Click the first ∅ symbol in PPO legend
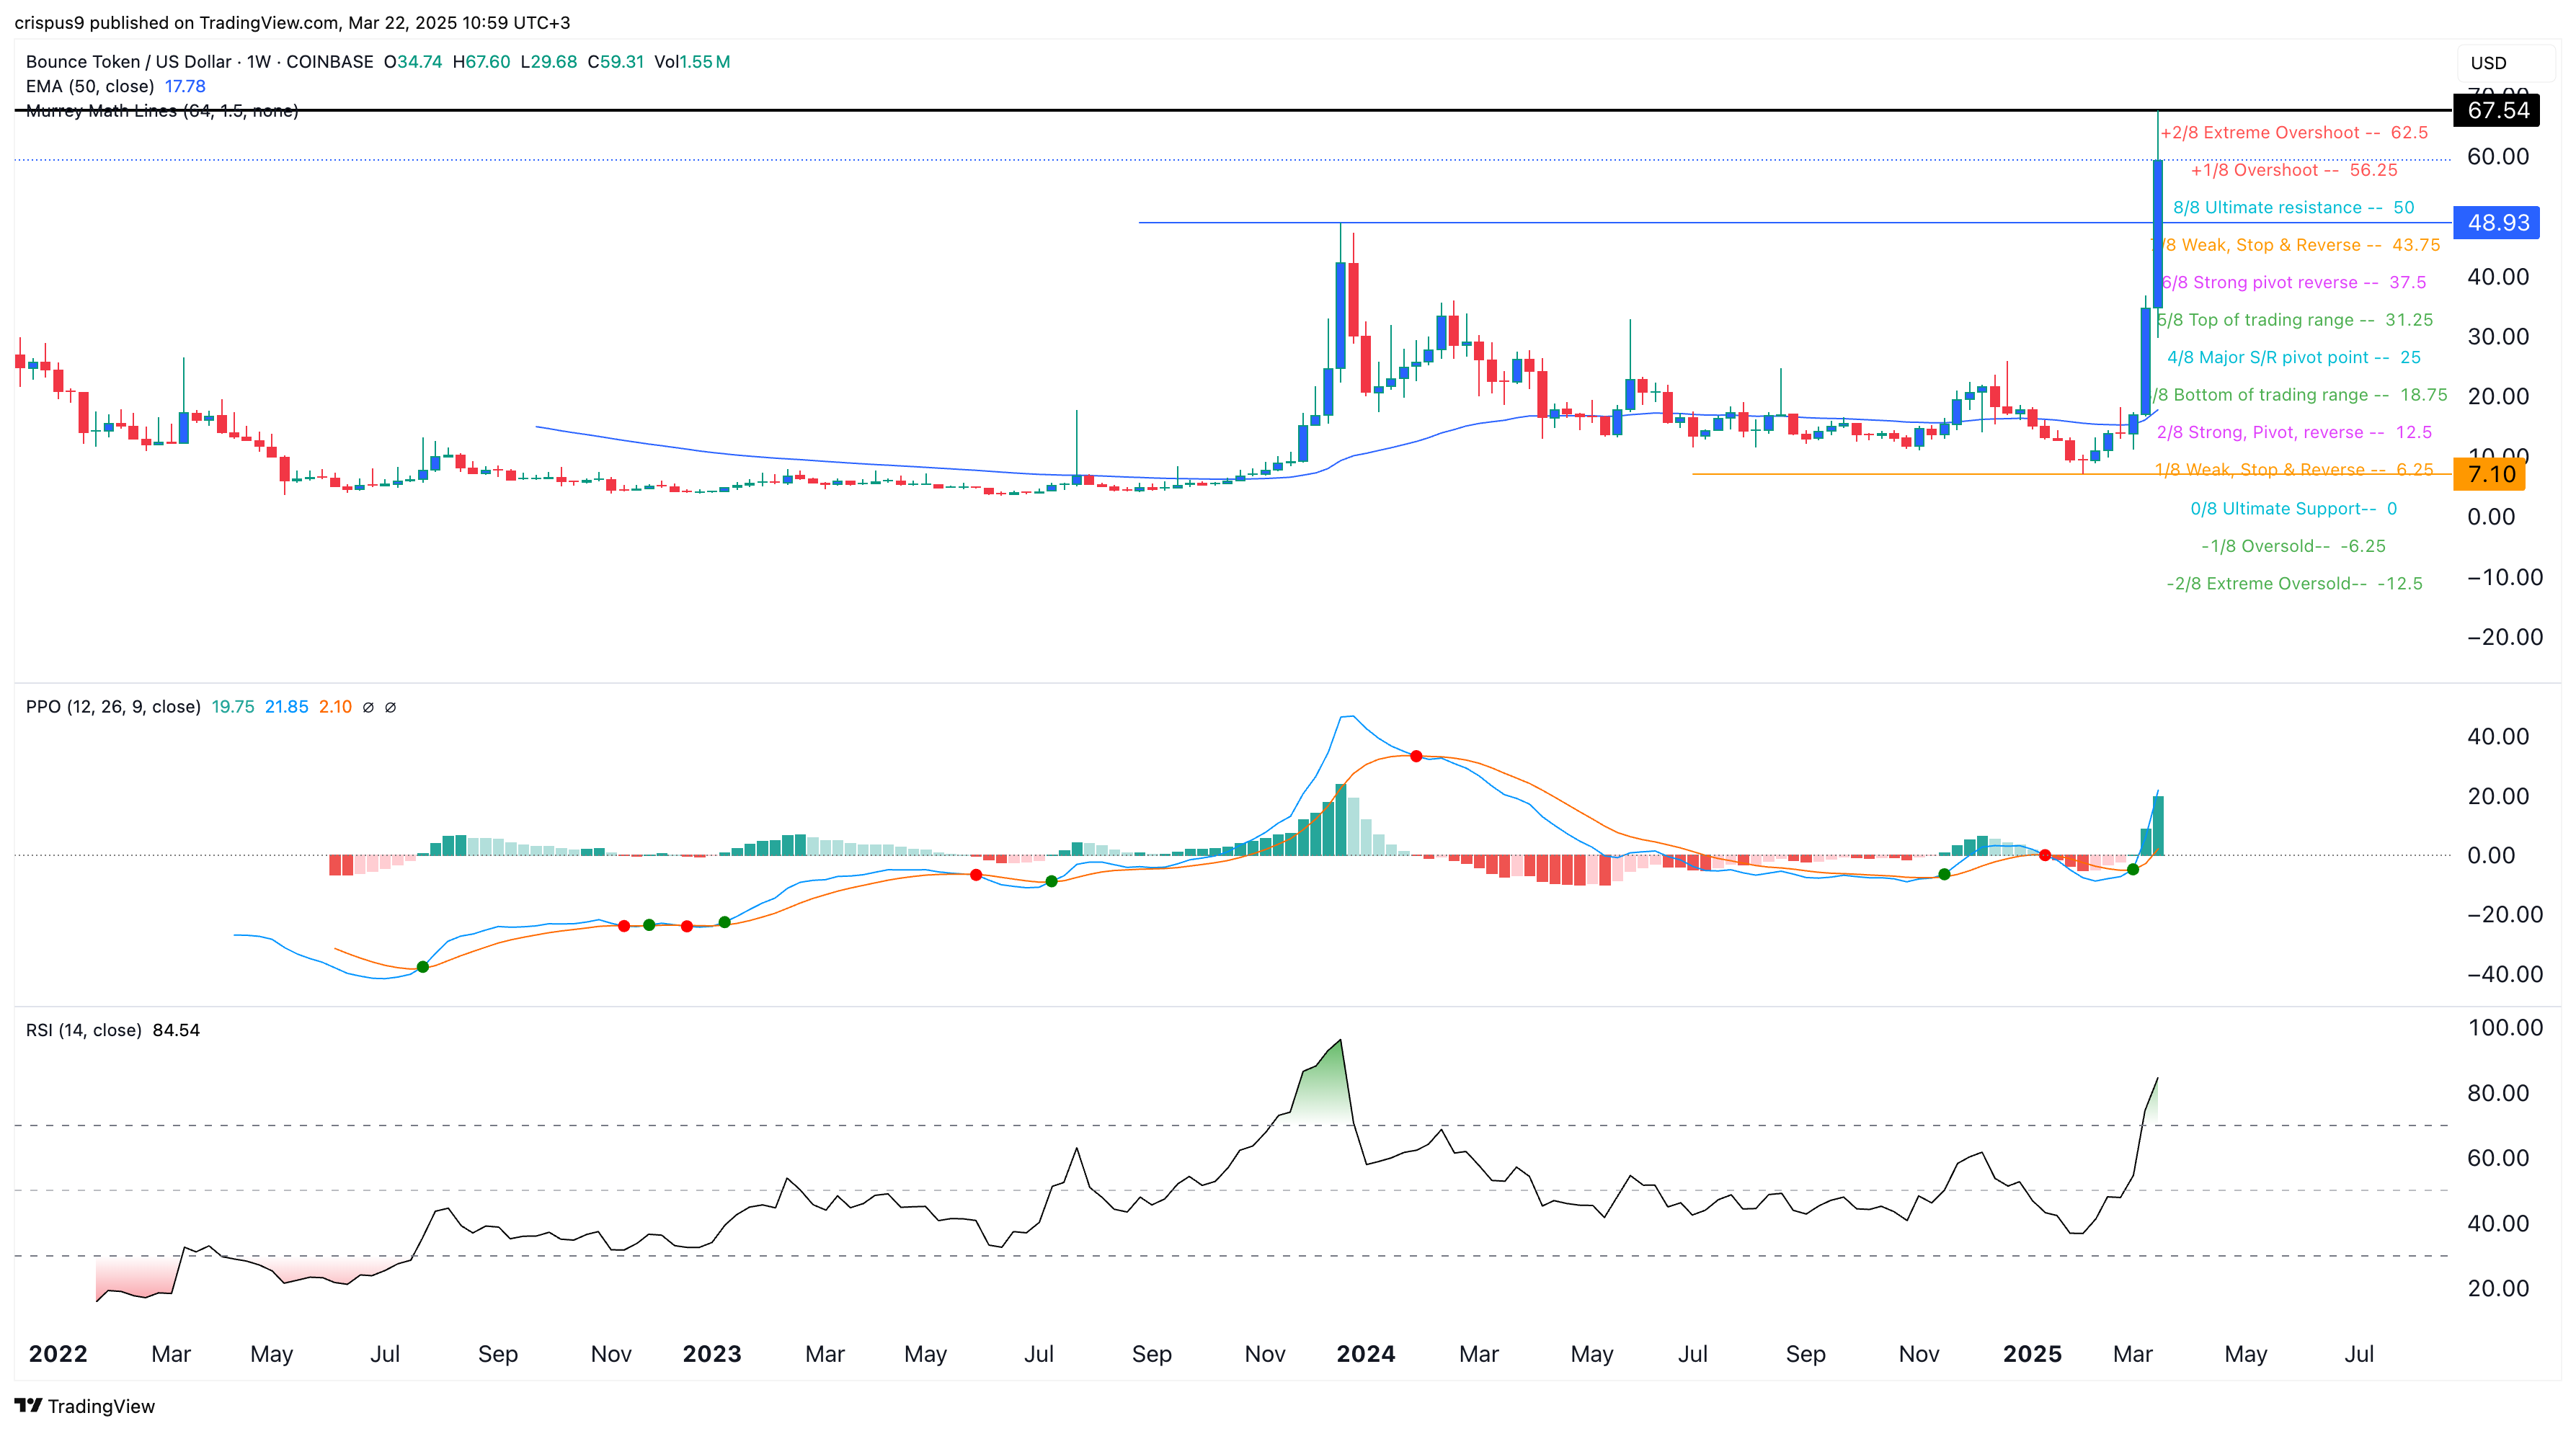The width and height of the screenshot is (2576, 1431). pos(368,707)
